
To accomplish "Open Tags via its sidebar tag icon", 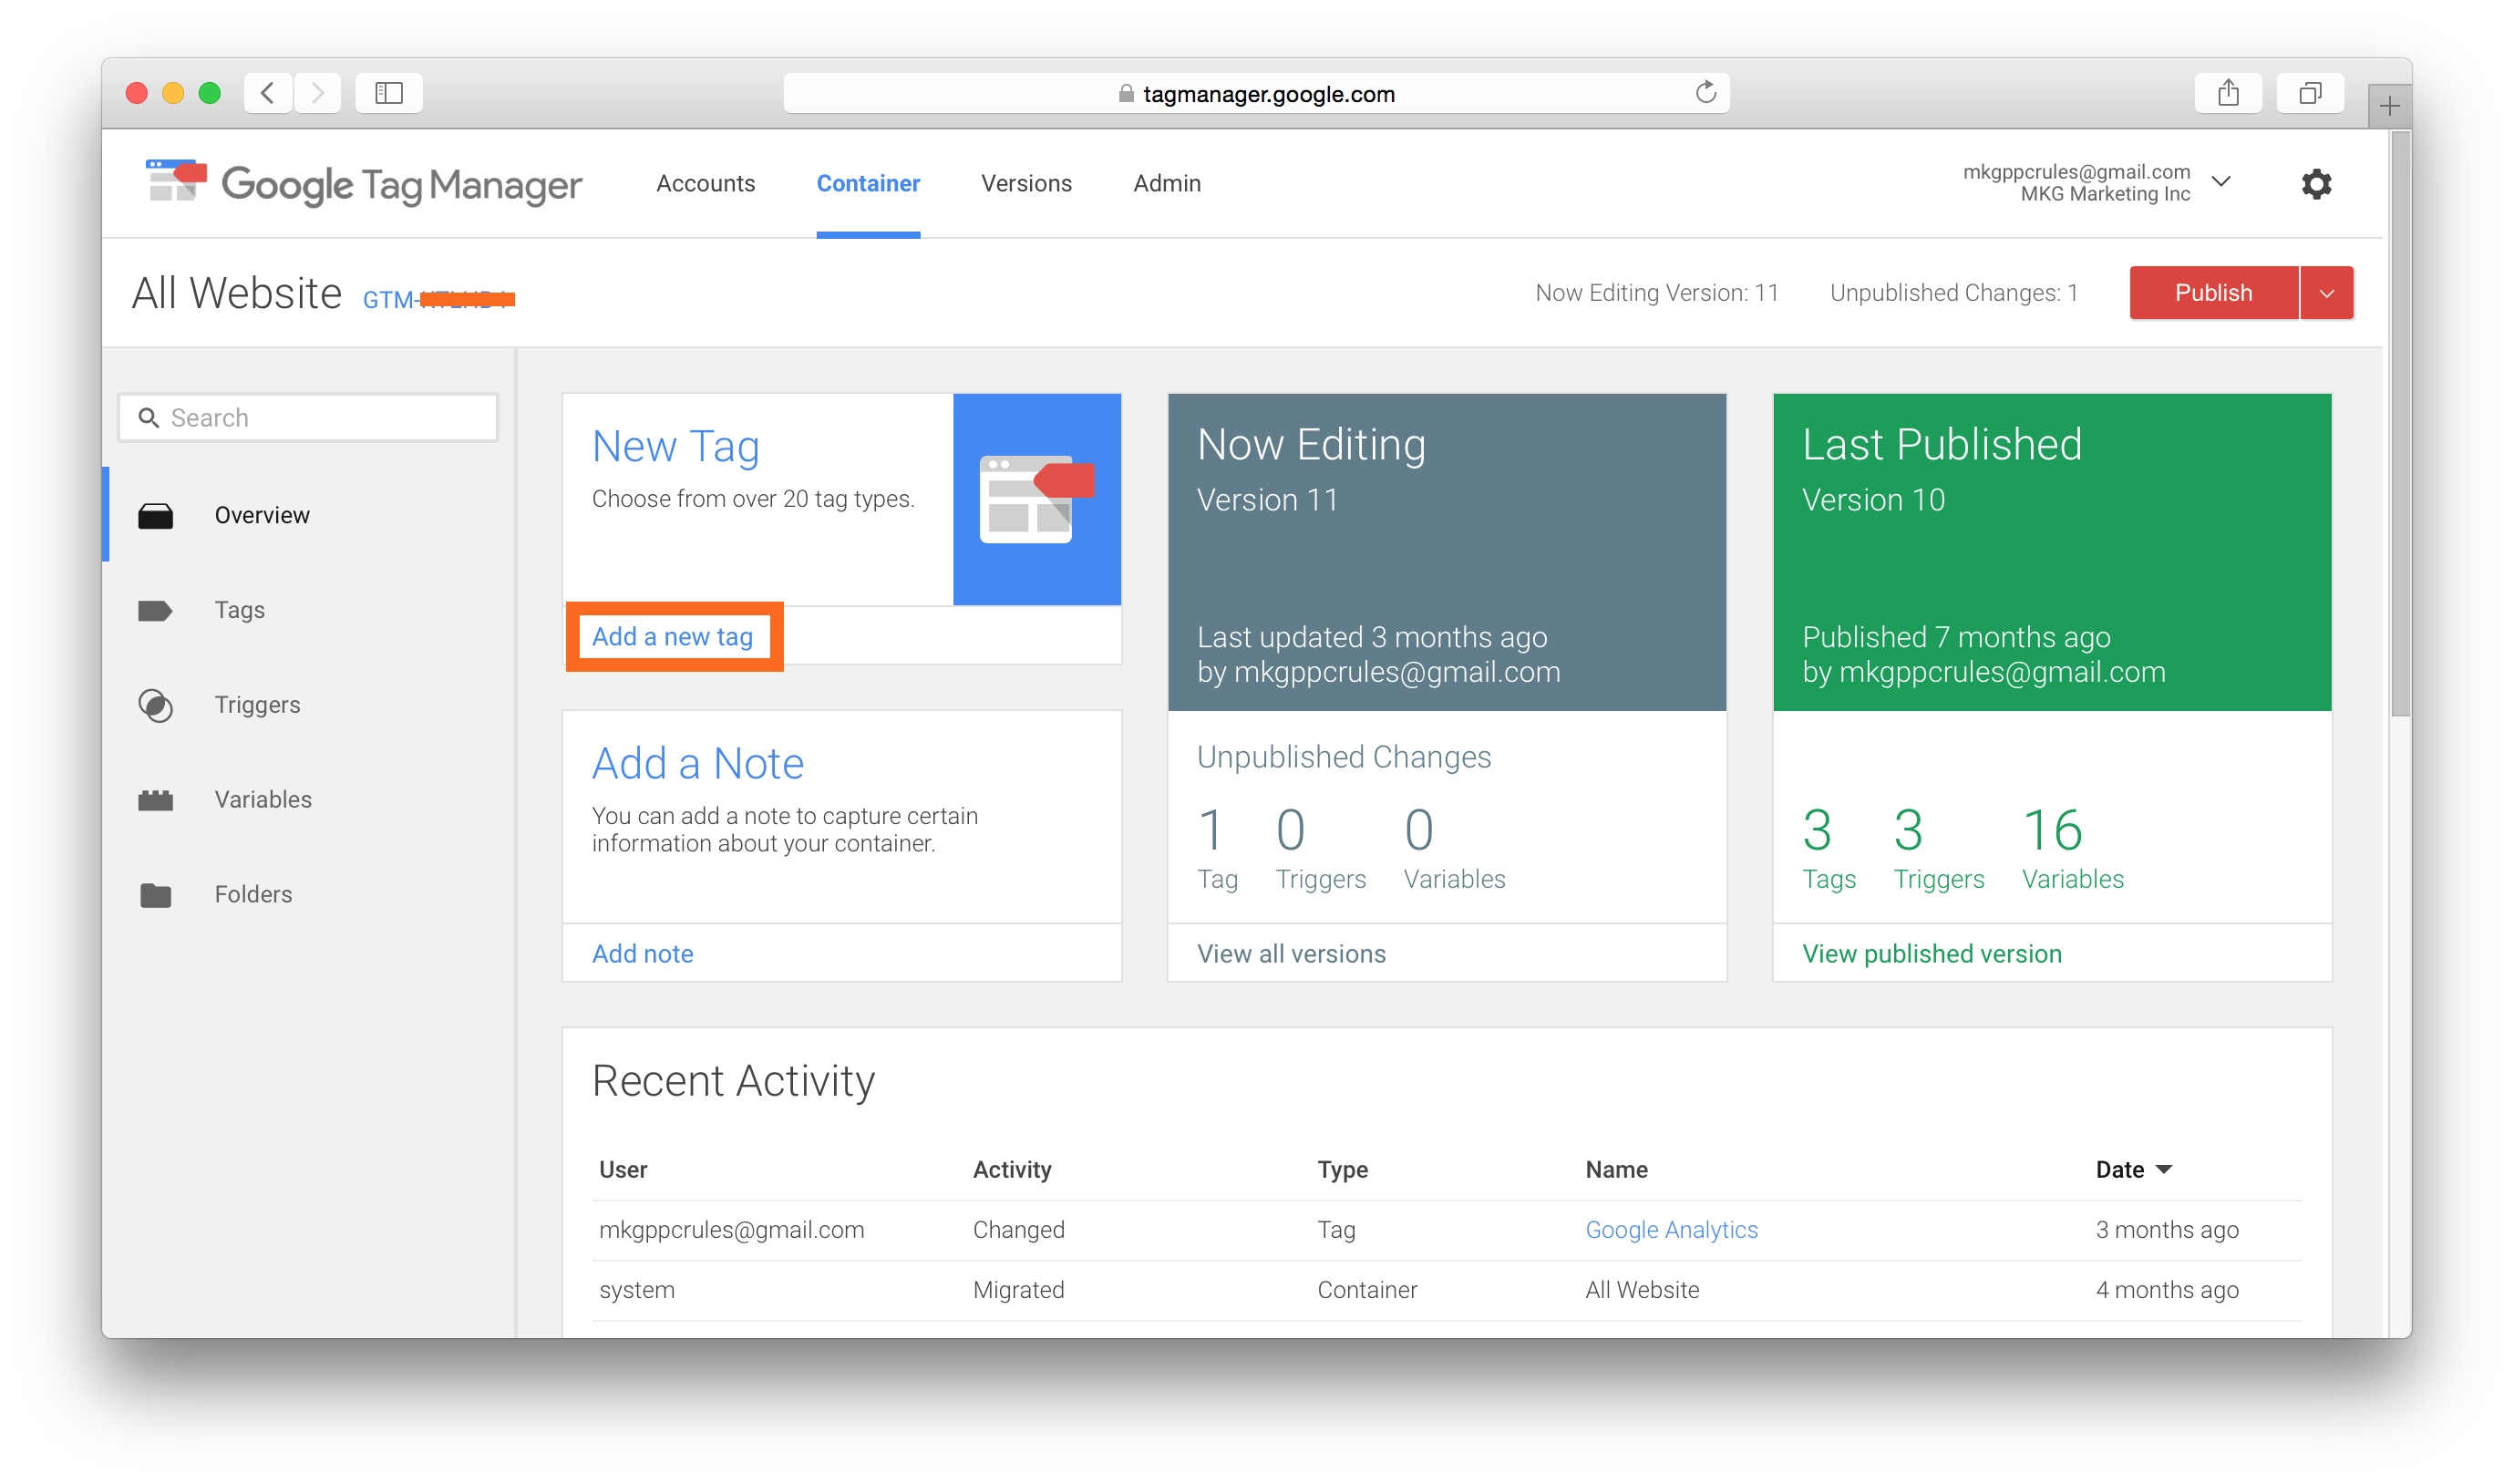I will pyautogui.click(x=155, y=610).
